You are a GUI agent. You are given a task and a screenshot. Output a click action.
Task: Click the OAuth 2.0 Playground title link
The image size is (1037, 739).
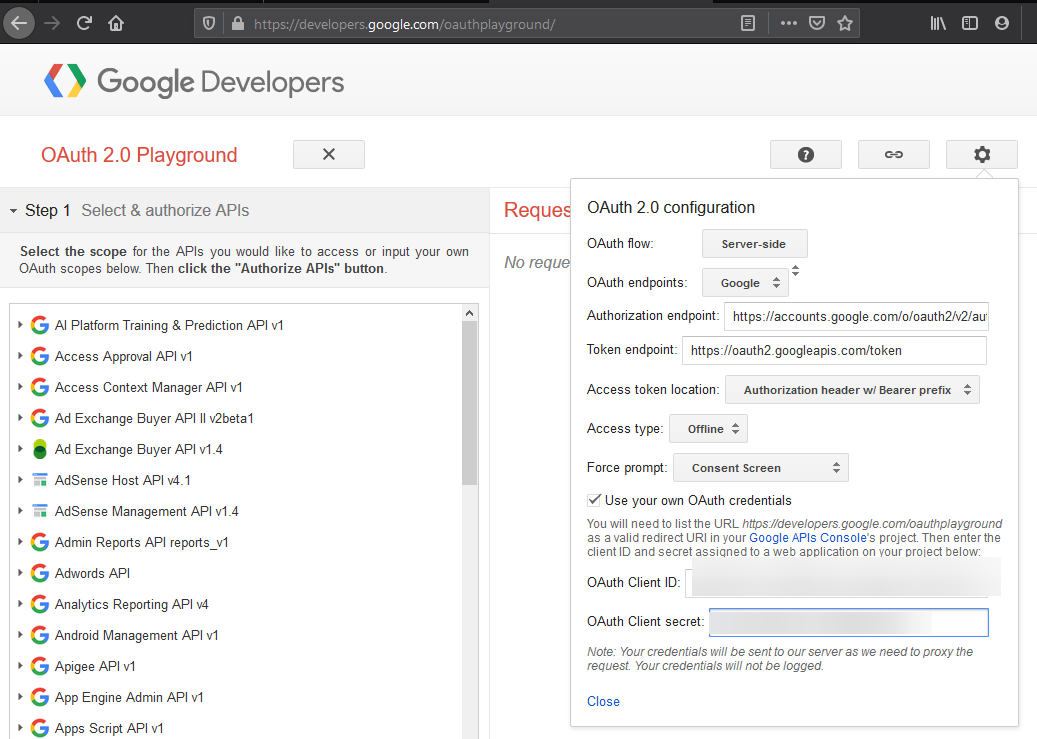pyautogui.click(x=139, y=155)
